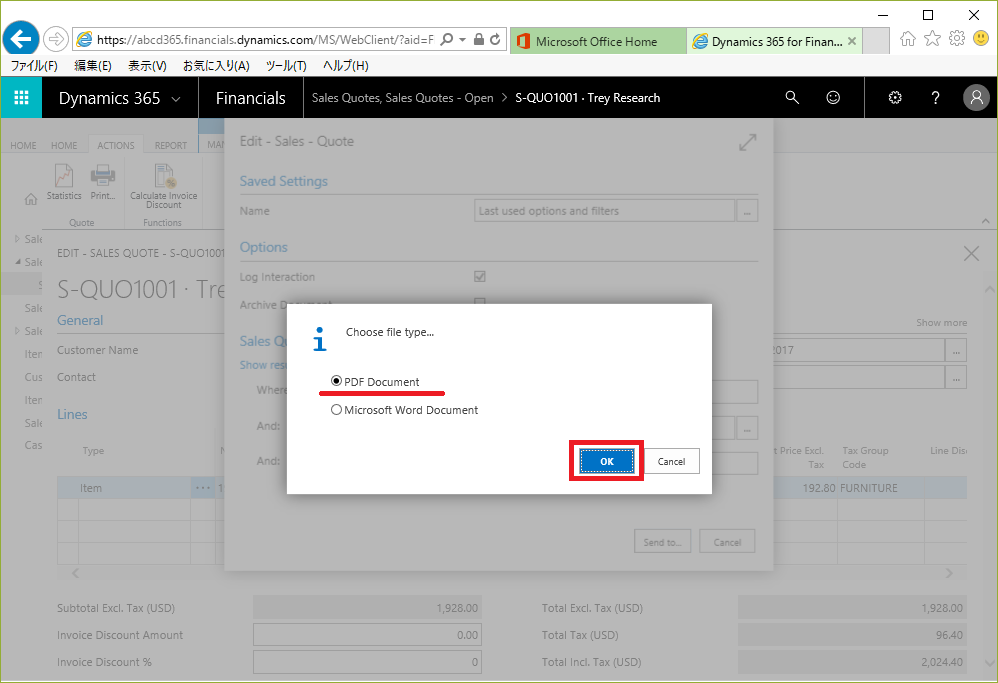
Task: Click the Send to... button
Action: click(x=663, y=542)
